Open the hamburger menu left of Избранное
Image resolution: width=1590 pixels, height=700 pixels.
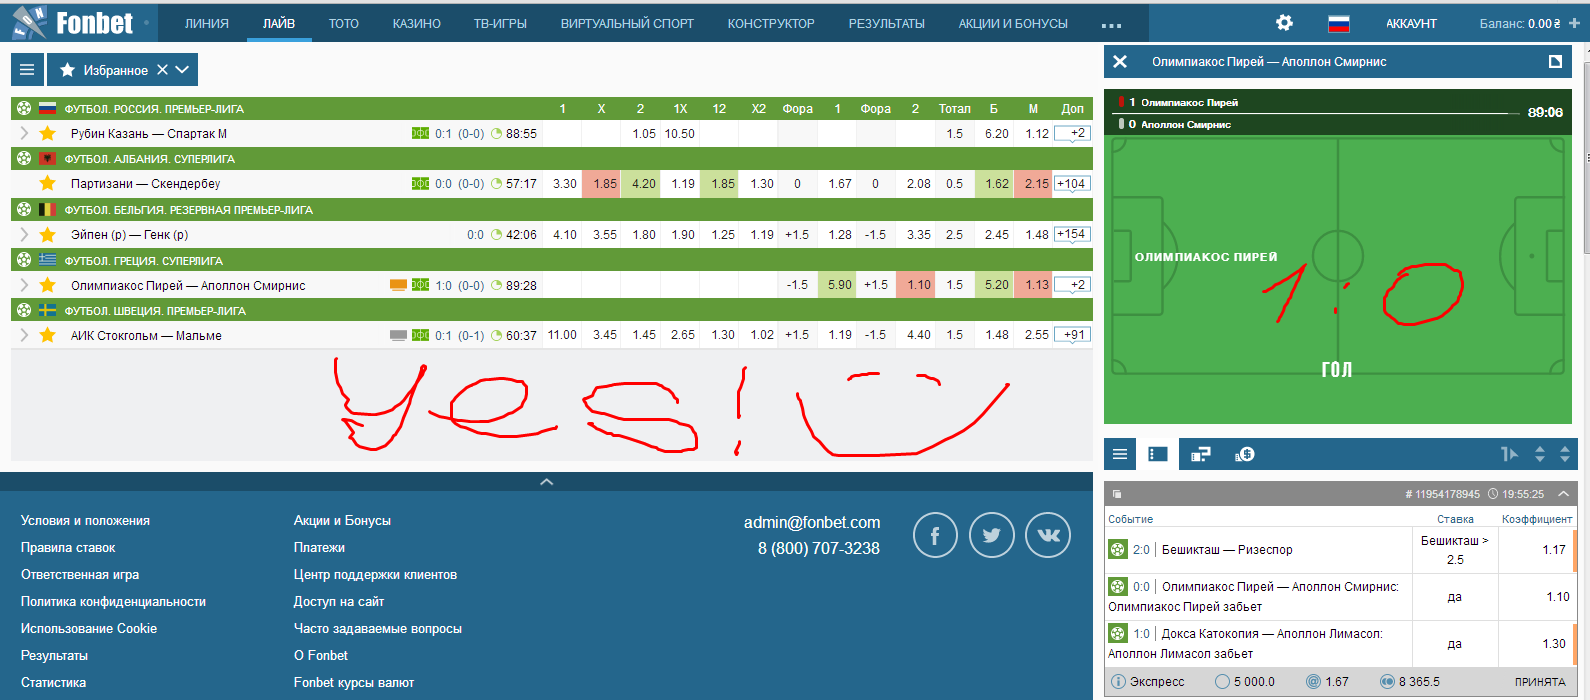point(27,70)
